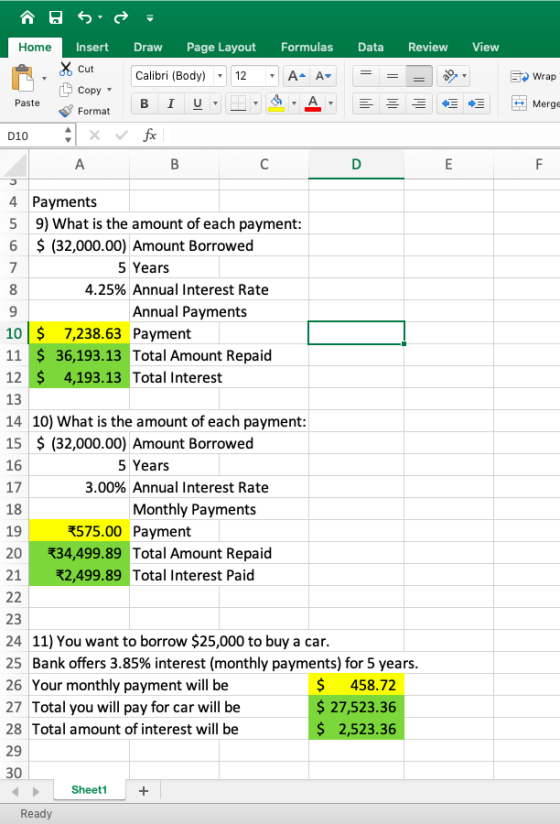Image resolution: width=560 pixels, height=824 pixels.
Task: Select the $7,238.63 payment cell
Action: click(79, 334)
